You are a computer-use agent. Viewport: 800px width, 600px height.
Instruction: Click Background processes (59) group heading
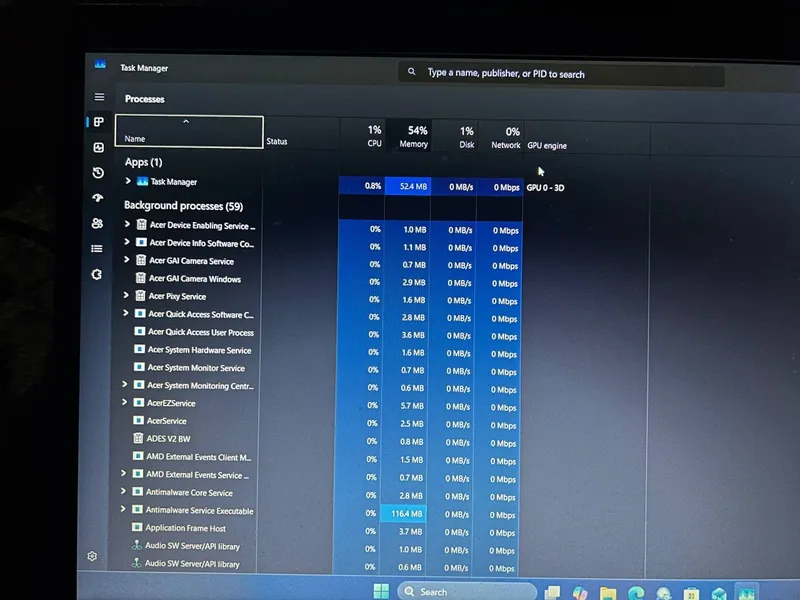(x=183, y=206)
